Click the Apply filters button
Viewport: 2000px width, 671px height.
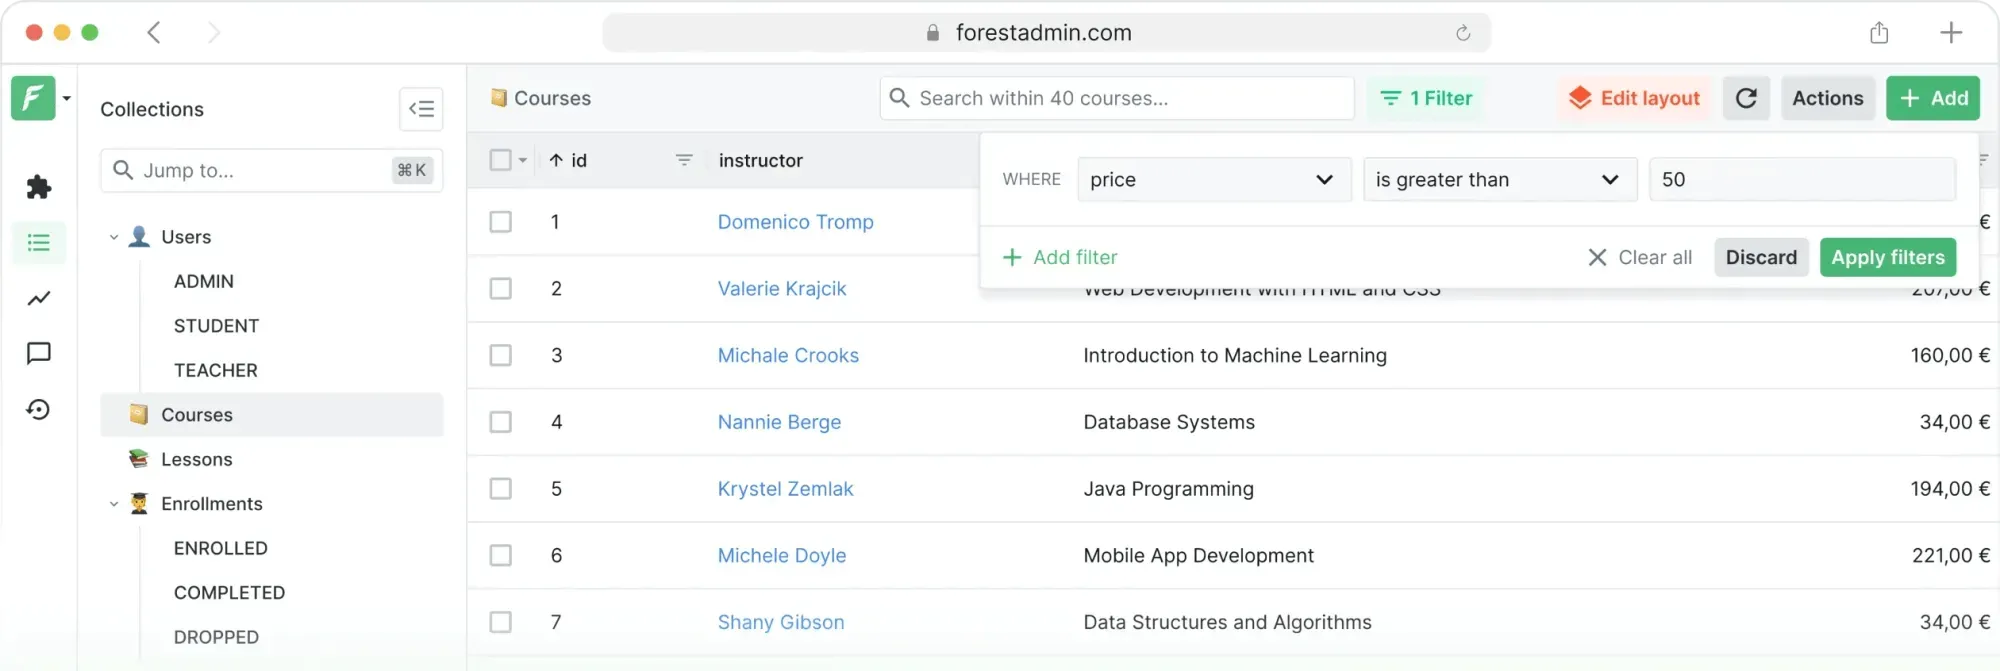click(1887, 257)
